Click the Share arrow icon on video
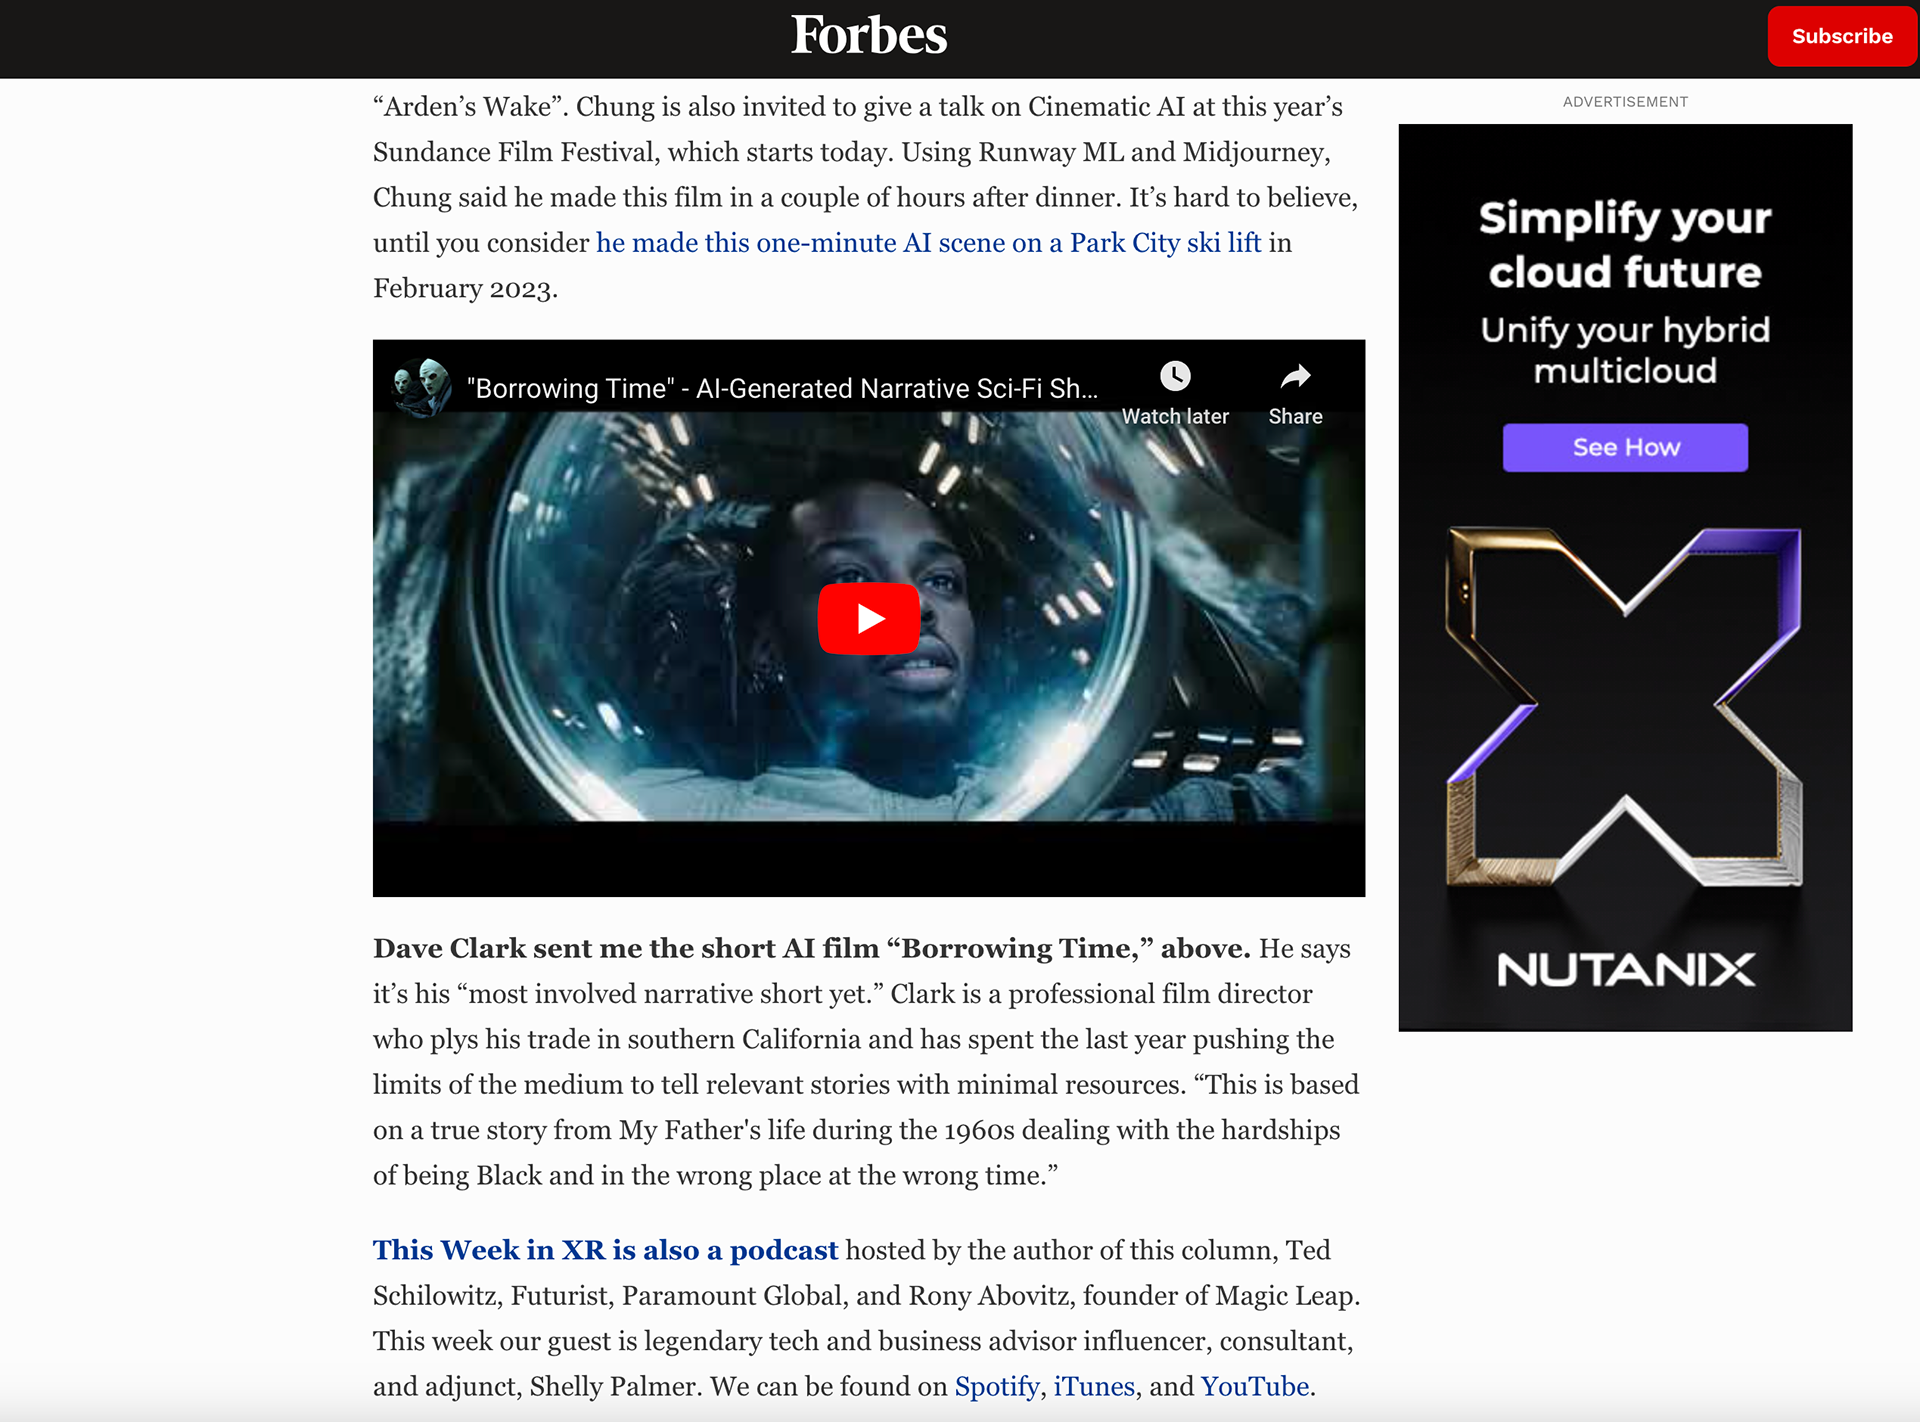 (x=1295, y=377)
